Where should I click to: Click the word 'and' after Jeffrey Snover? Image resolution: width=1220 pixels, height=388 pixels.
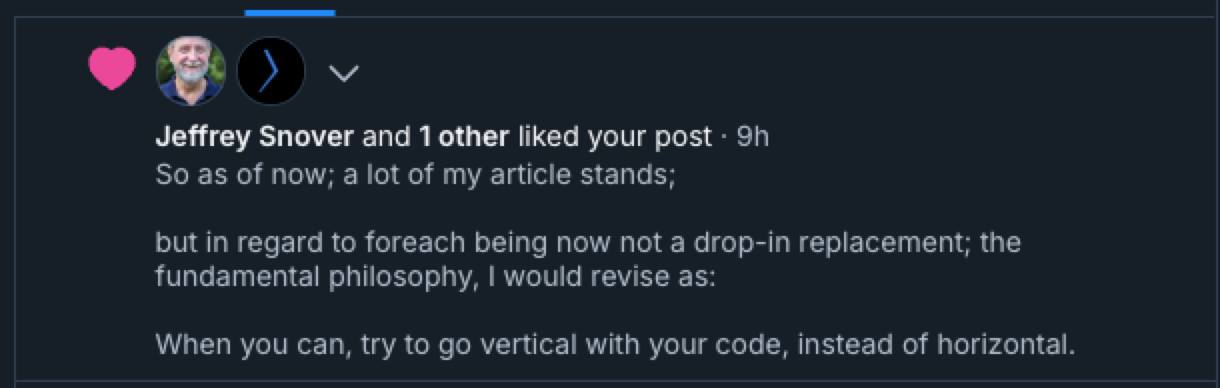tap(386, 136)
